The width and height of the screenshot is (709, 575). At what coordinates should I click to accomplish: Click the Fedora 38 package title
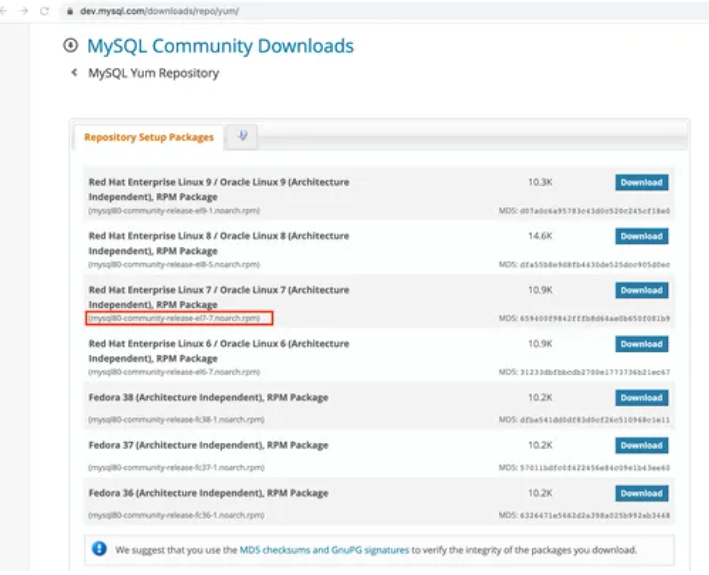coord(208,398)
